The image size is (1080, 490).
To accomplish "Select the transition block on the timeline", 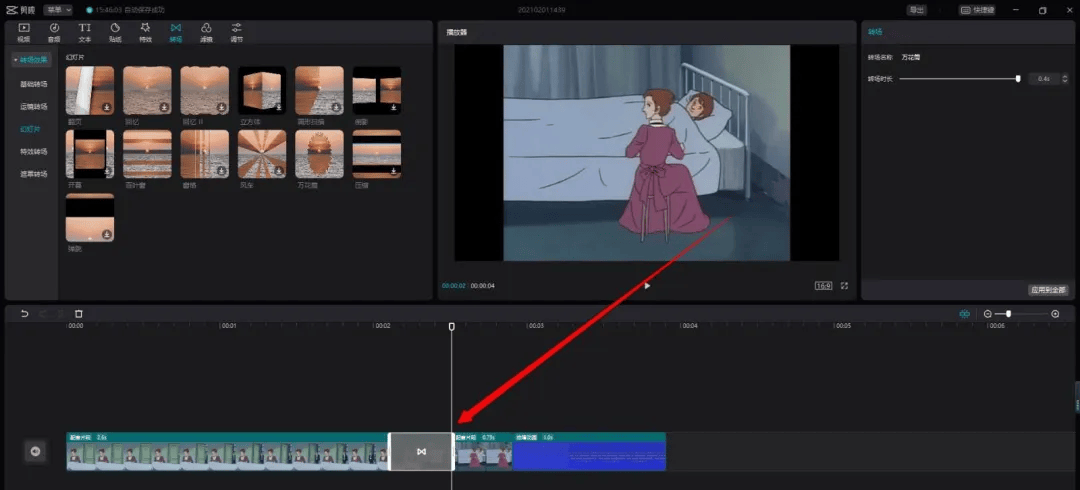I will point(422,451).
